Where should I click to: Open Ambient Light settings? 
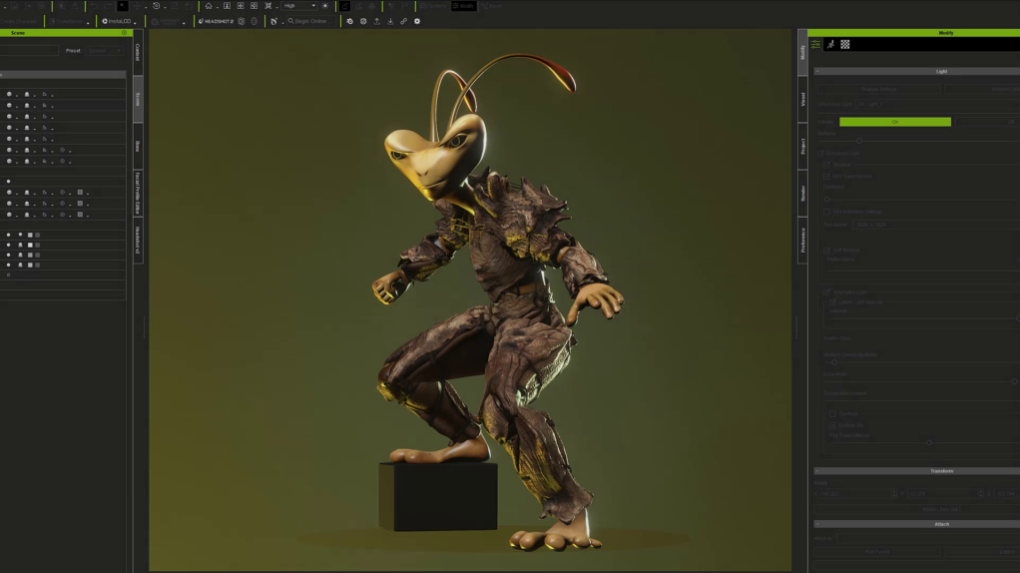(x=982, y=89)
